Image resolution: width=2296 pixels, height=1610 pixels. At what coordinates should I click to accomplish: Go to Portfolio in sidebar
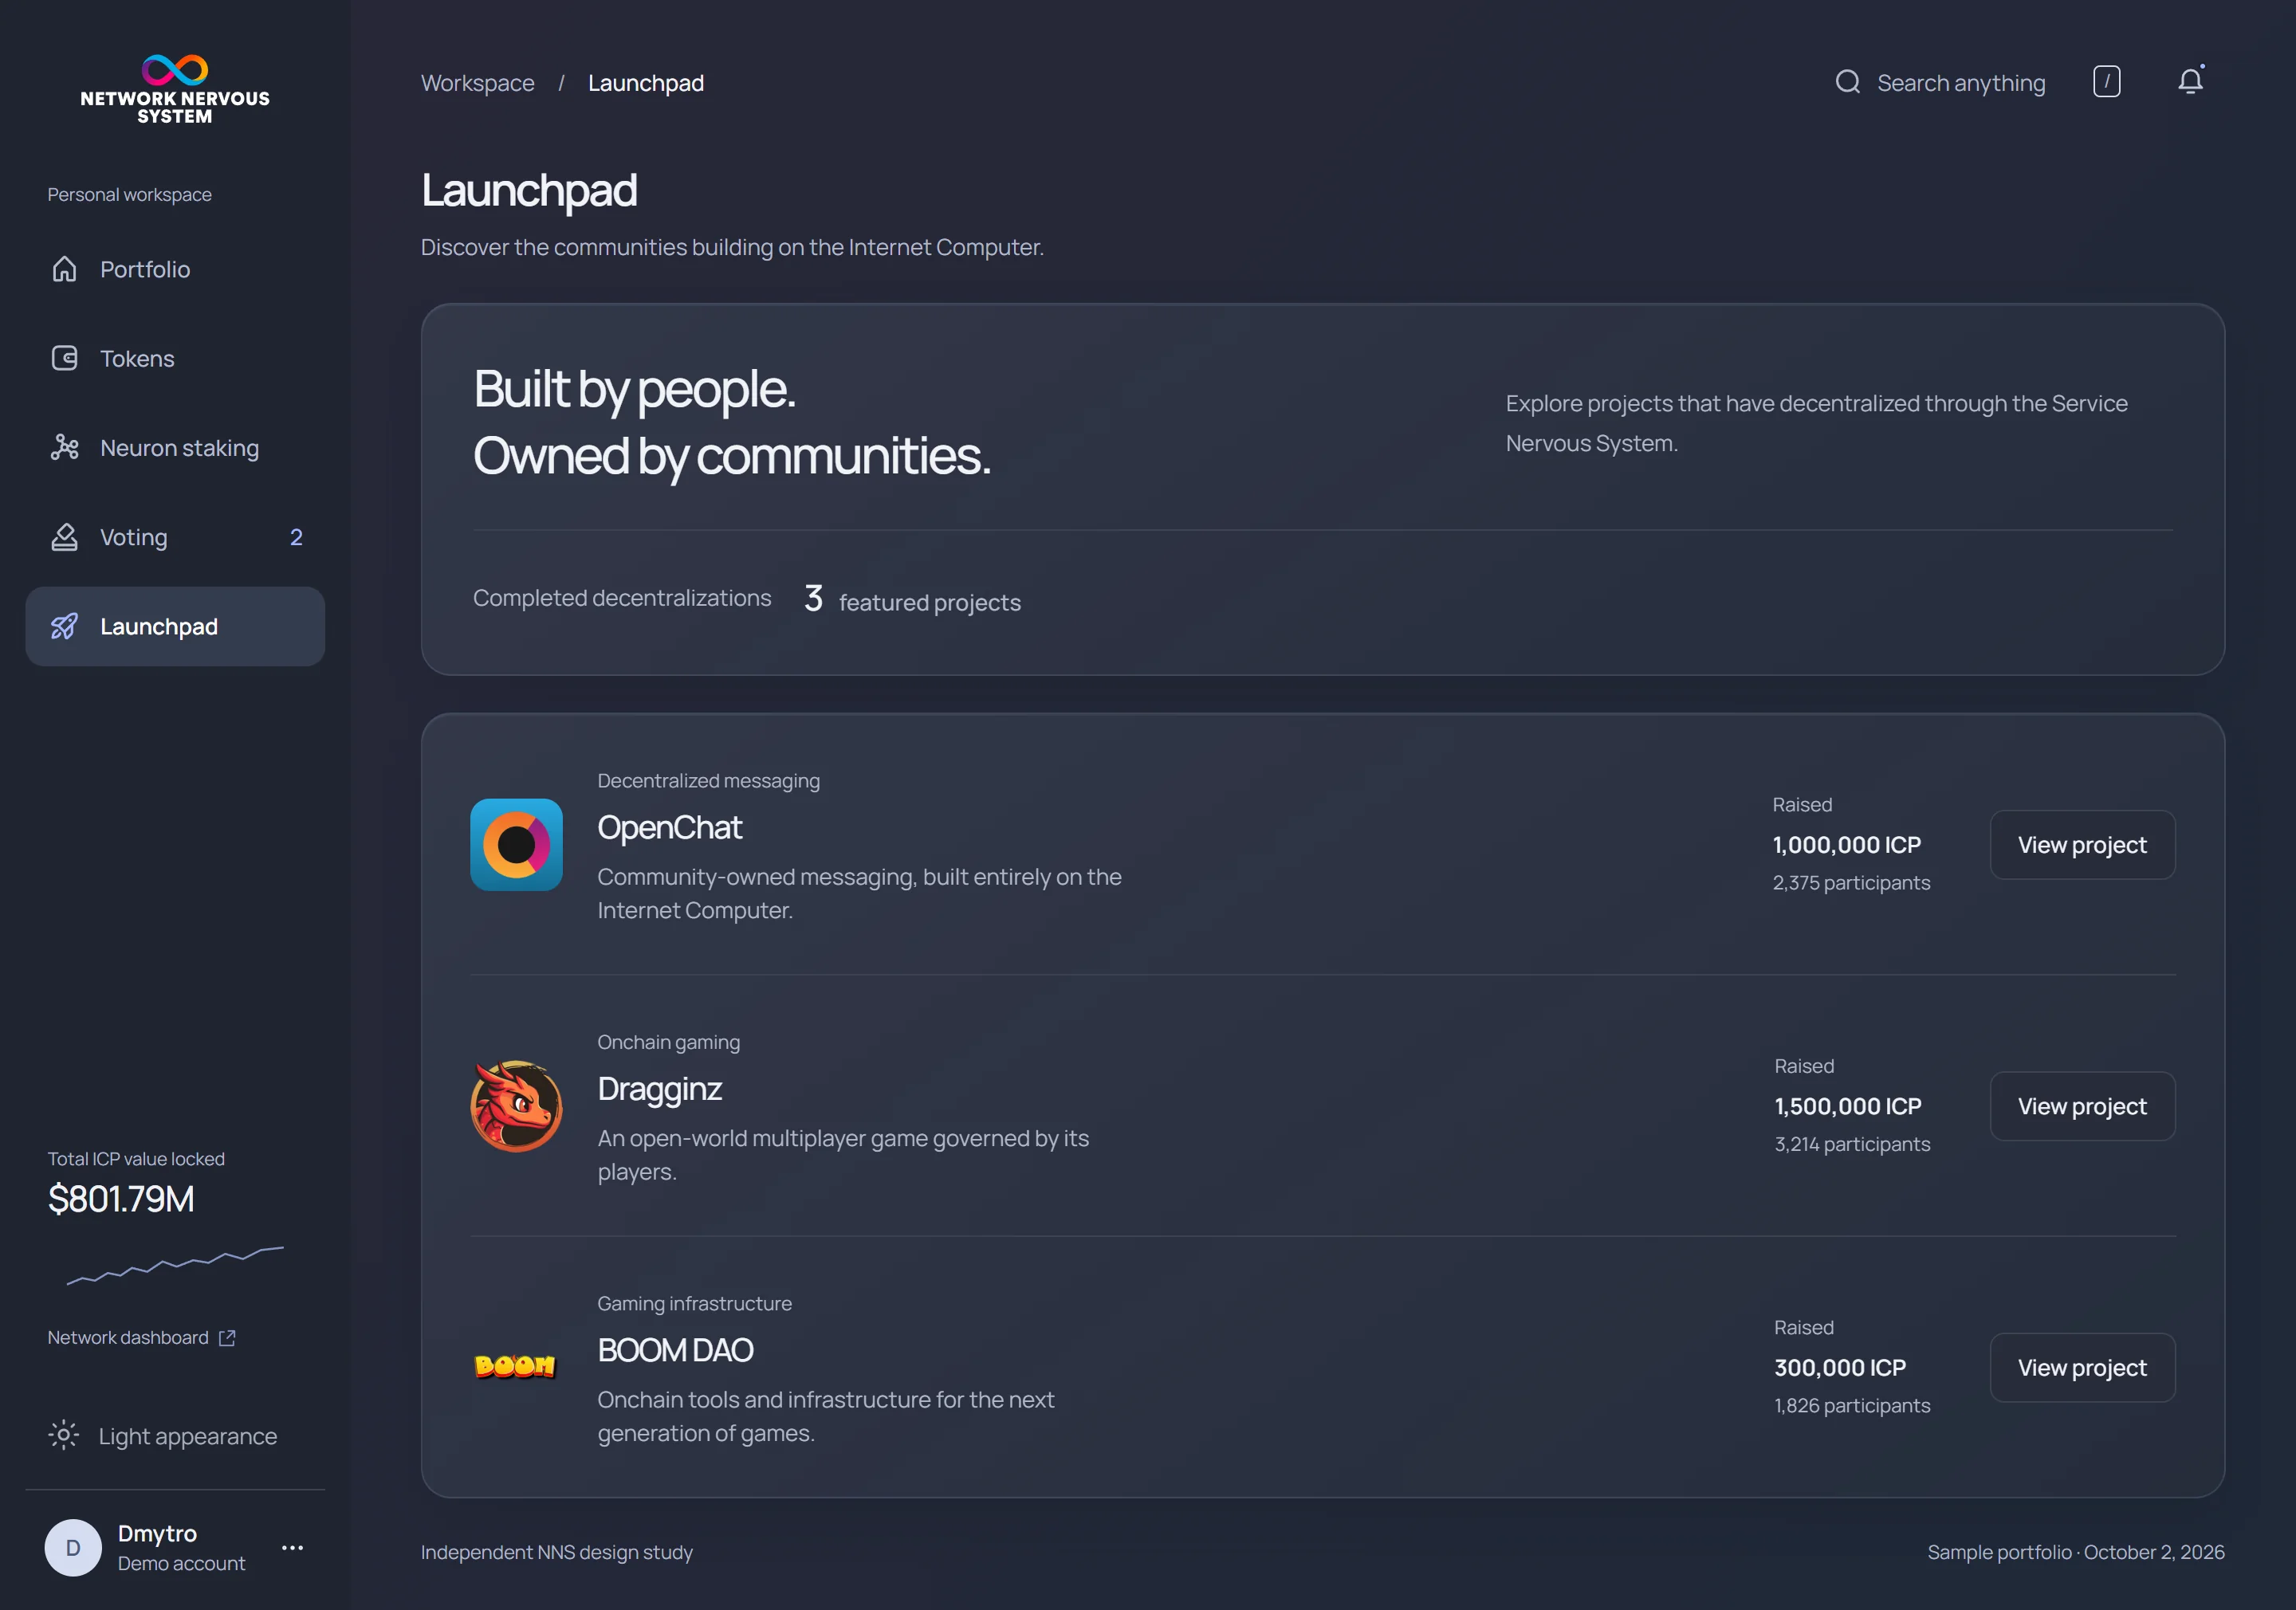[x=145, y=269]
